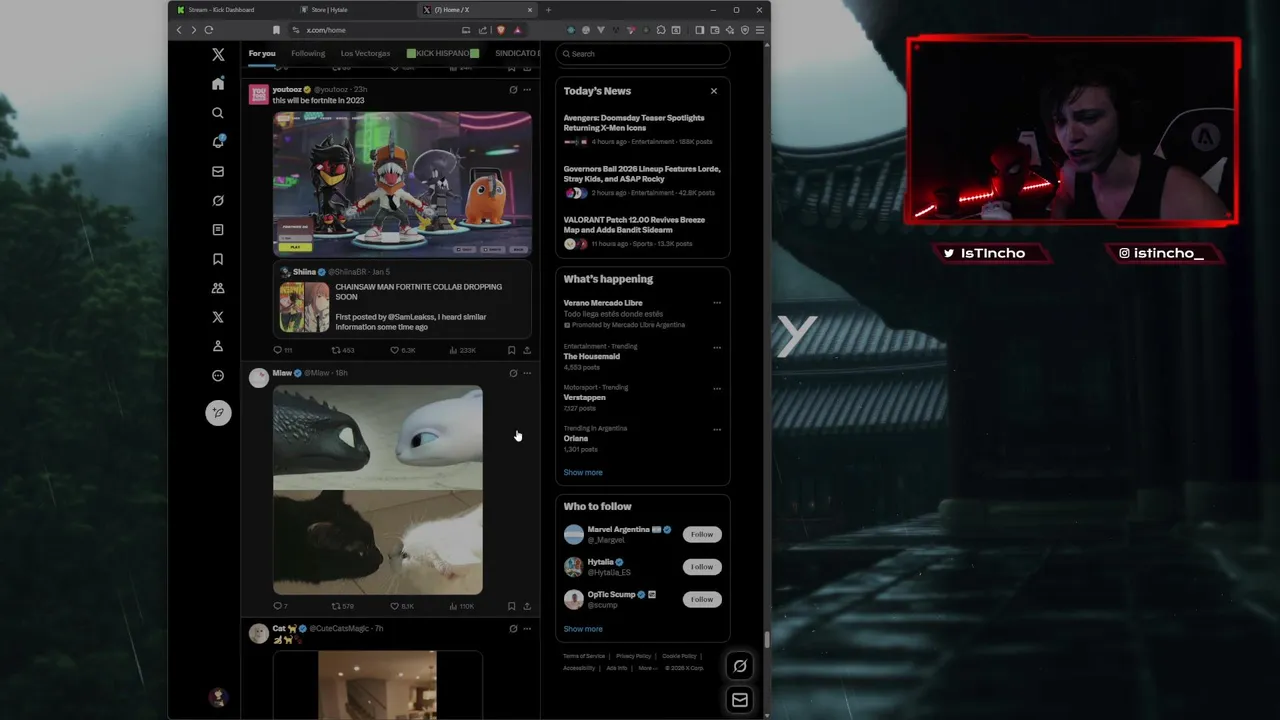Open a new browser tab
Image resolution: width=1280 pixels, height=720 pixels.
(548, 10)
